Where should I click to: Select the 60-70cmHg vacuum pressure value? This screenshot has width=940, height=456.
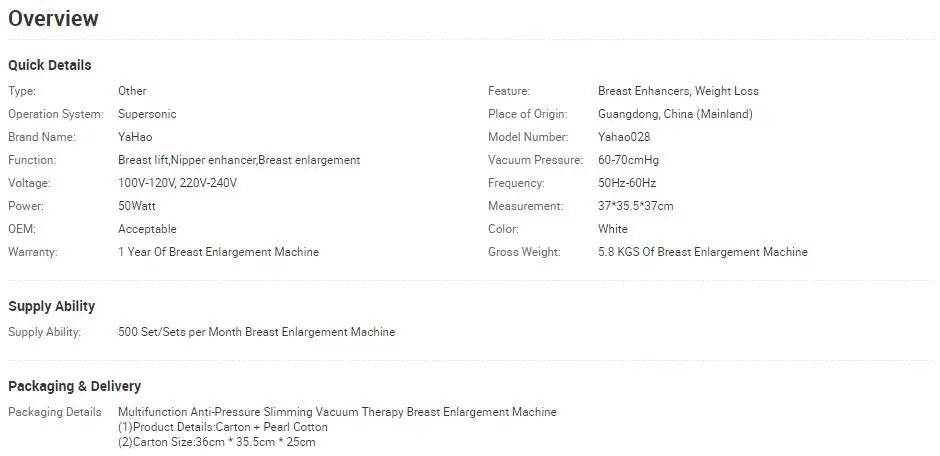pos(628,160)
